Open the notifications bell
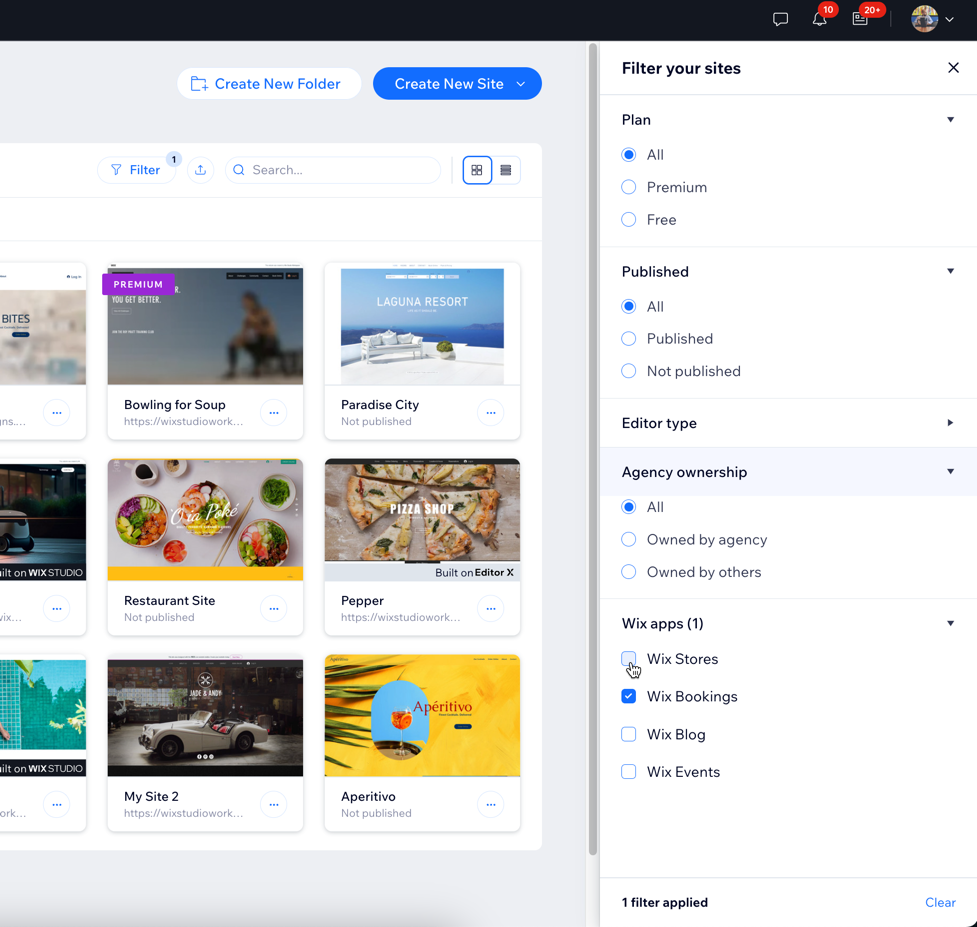Viewport: 977px width, 927px height. 820,19
